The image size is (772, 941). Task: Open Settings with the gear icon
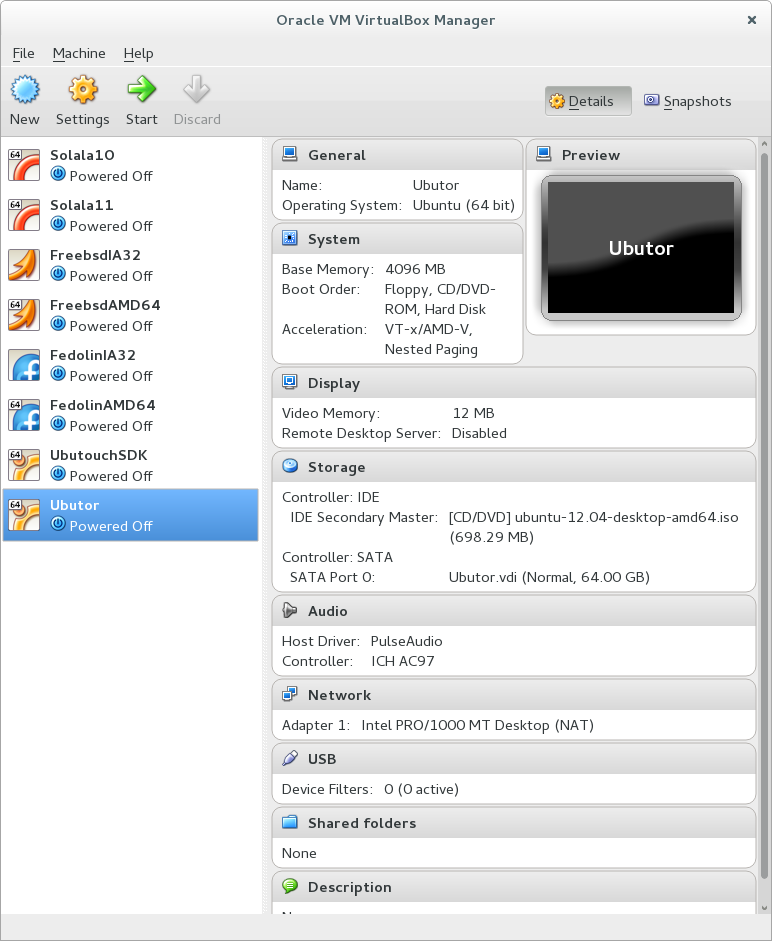coord(82,90)
